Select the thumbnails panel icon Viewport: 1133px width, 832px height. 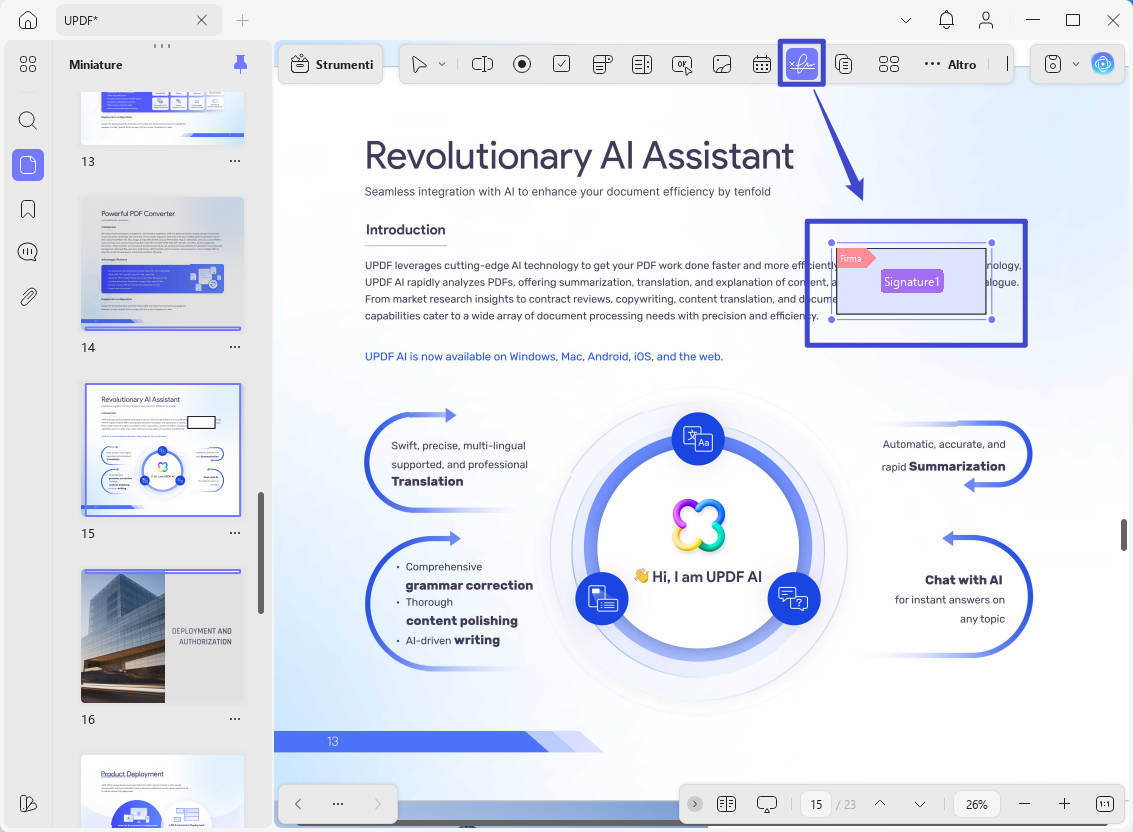pyautogui.click(x=27, y=165)
